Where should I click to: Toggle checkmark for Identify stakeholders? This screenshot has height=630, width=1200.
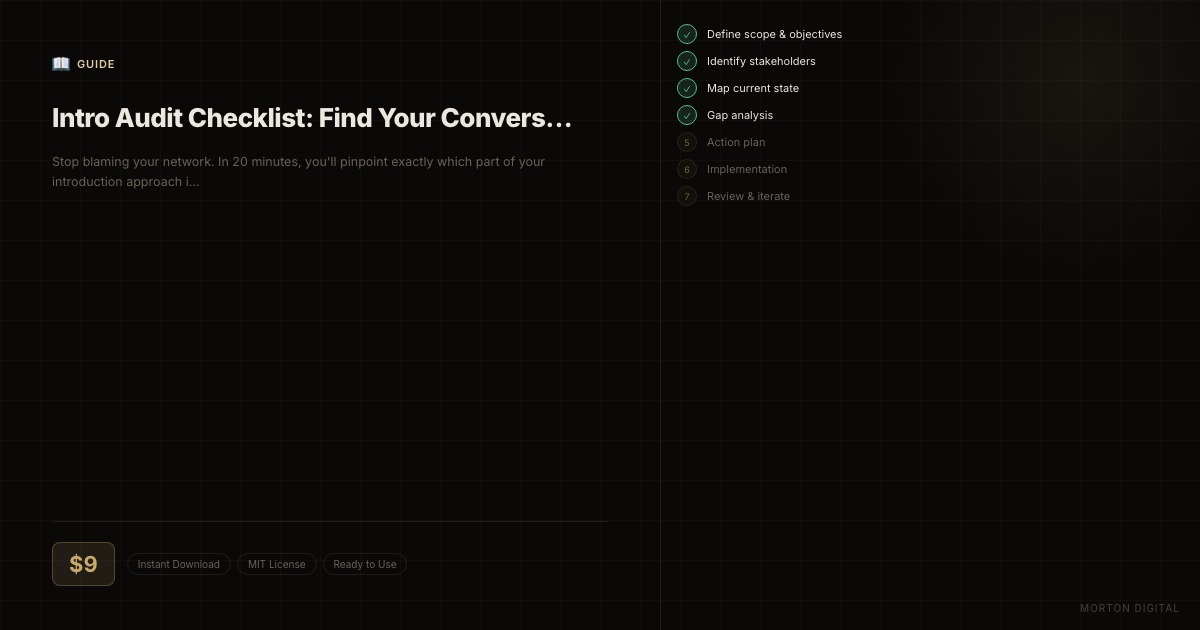687,61
